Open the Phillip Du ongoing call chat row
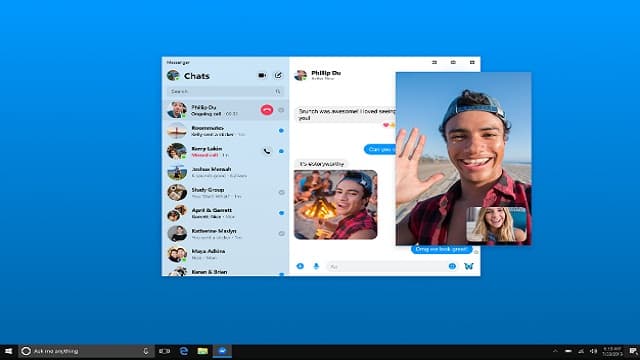The height and width of the screenshot is (360, 640). 225,110
